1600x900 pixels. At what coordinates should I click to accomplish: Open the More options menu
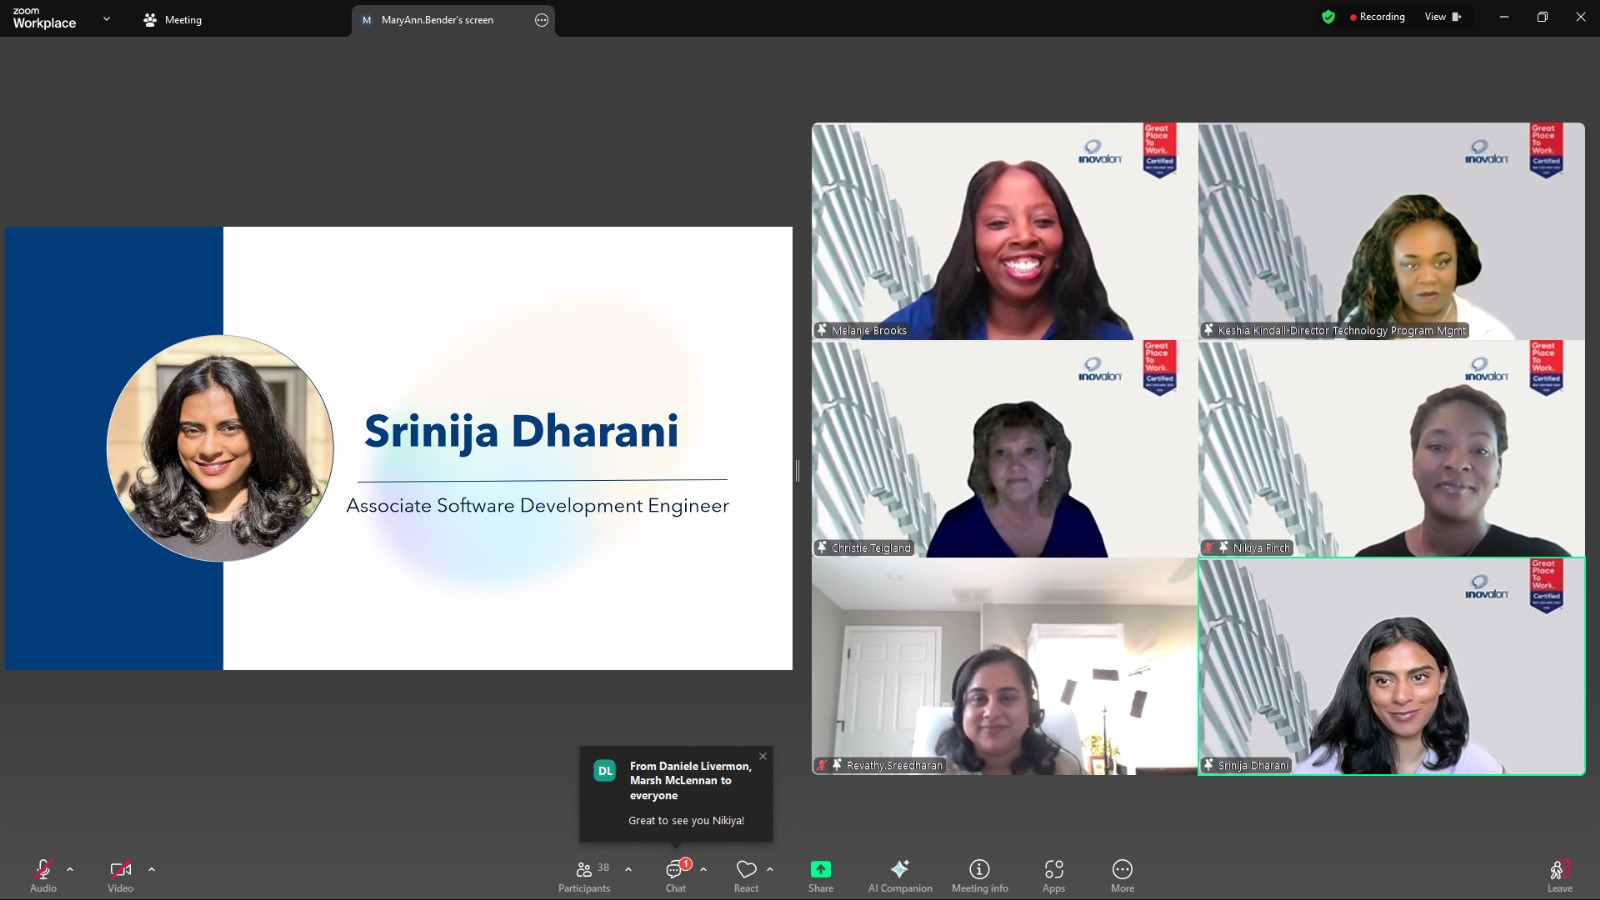tap(1122, 874)
